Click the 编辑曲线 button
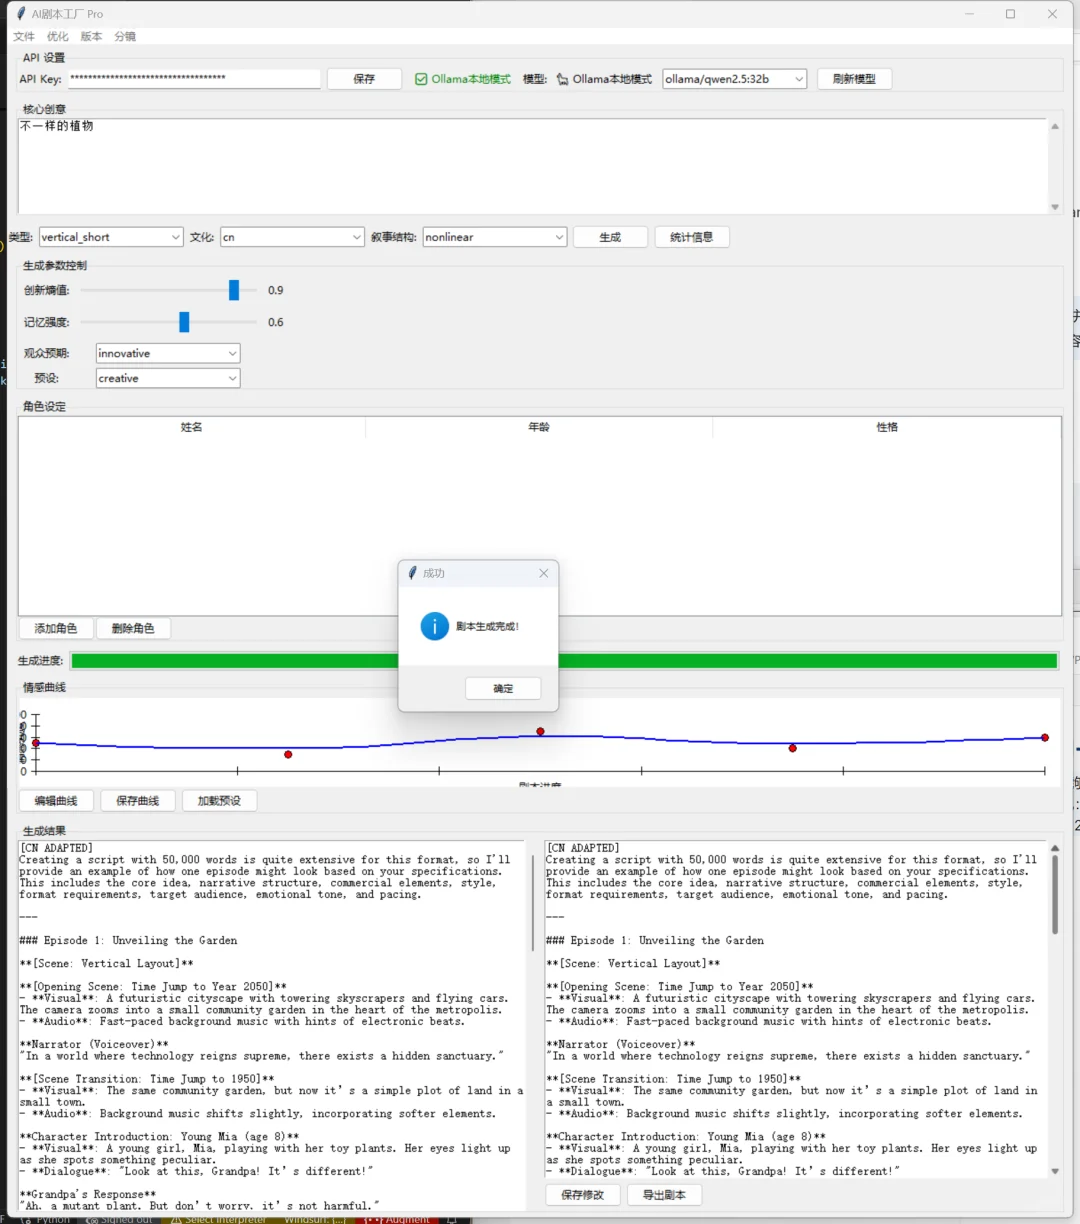Screen dimensions: 1080x1224 point(56,800)
